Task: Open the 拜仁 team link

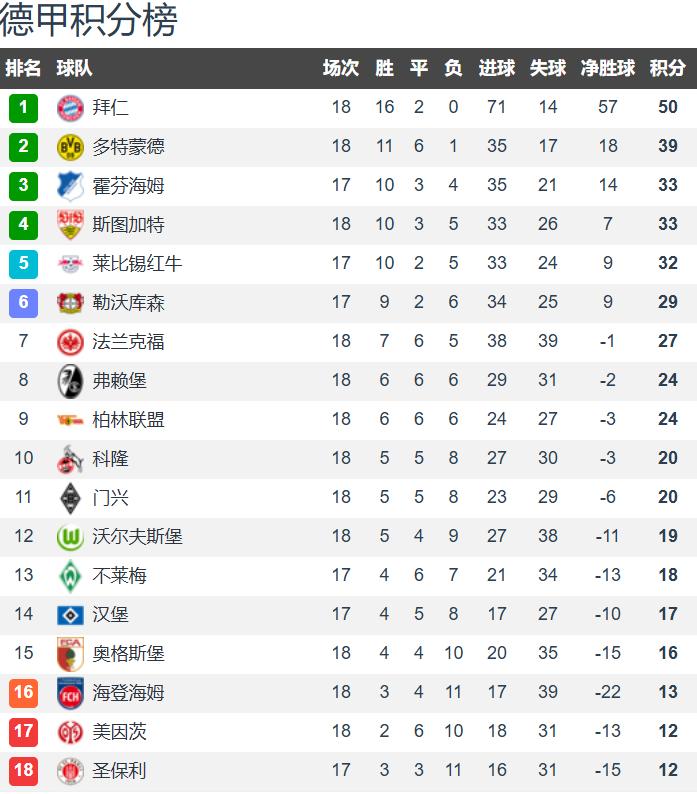Action: (110, 108)
